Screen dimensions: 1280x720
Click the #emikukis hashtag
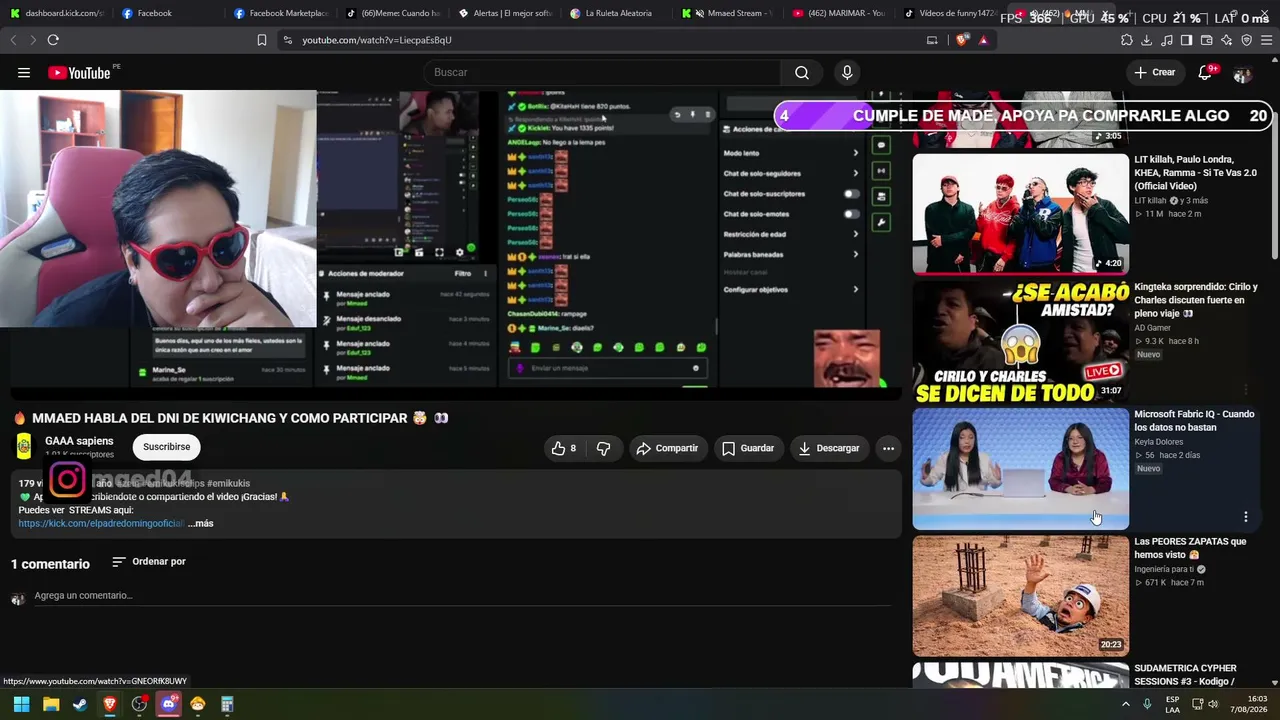(x=229, y=484)
